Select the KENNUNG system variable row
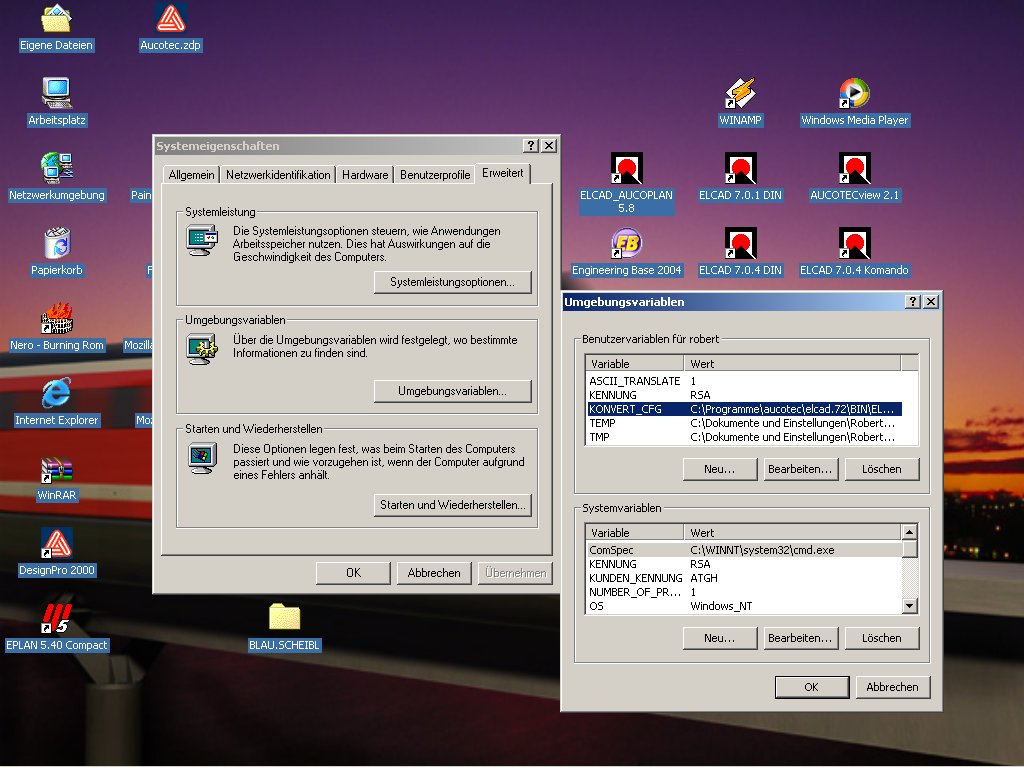This screenshot has height=768, width=1024. click(744, 564)
